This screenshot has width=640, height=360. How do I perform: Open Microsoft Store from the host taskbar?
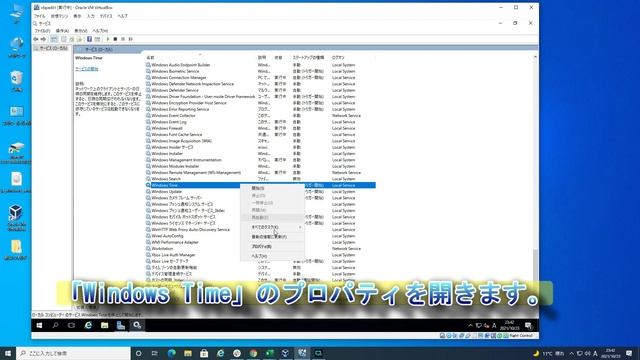[204, 353]
